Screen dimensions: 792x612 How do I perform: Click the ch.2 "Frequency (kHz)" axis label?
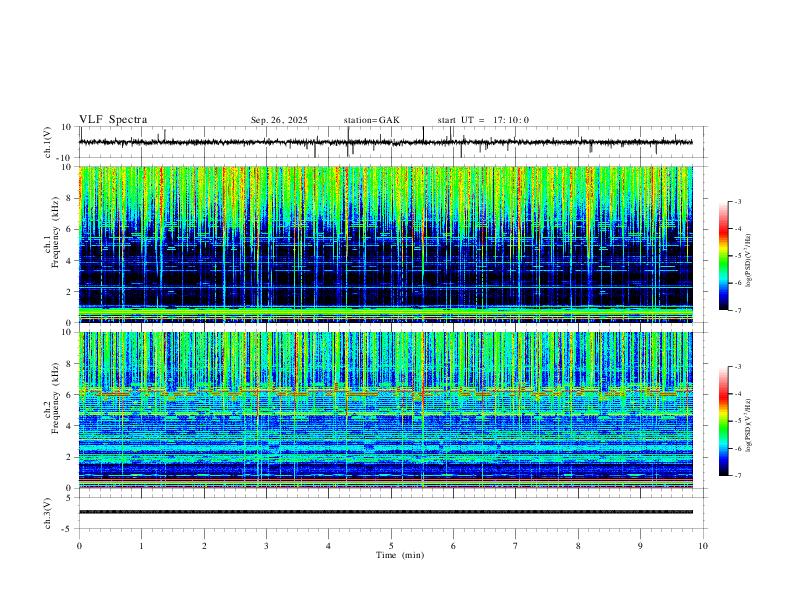(55, 398)
